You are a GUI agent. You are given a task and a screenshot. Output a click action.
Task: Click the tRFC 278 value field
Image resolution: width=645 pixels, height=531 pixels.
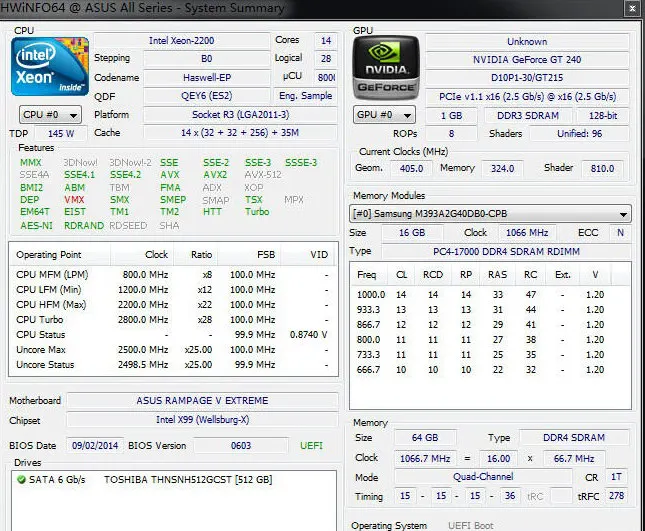[x=616, y=496]
